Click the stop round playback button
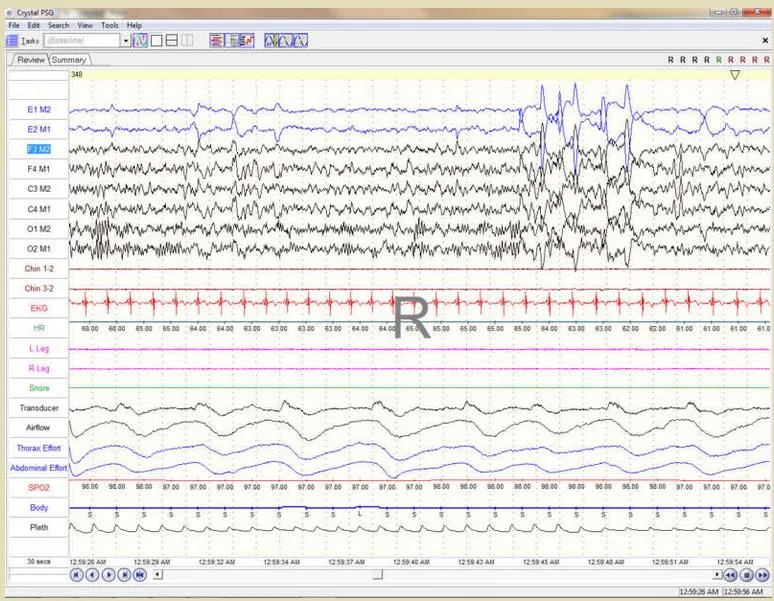This screenshot has width=774, height=601. coord(747,575)
